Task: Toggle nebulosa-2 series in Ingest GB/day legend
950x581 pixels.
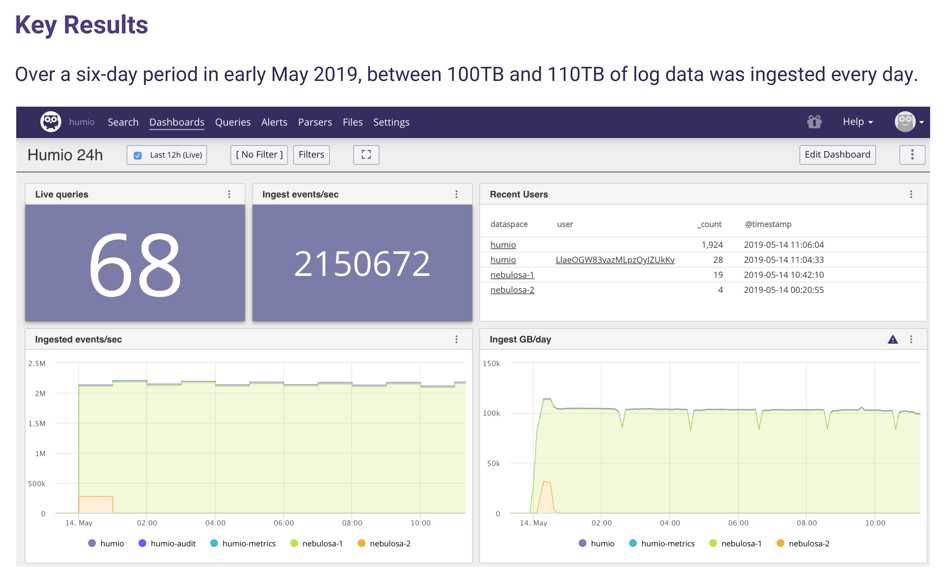Action: pos(803,543)
